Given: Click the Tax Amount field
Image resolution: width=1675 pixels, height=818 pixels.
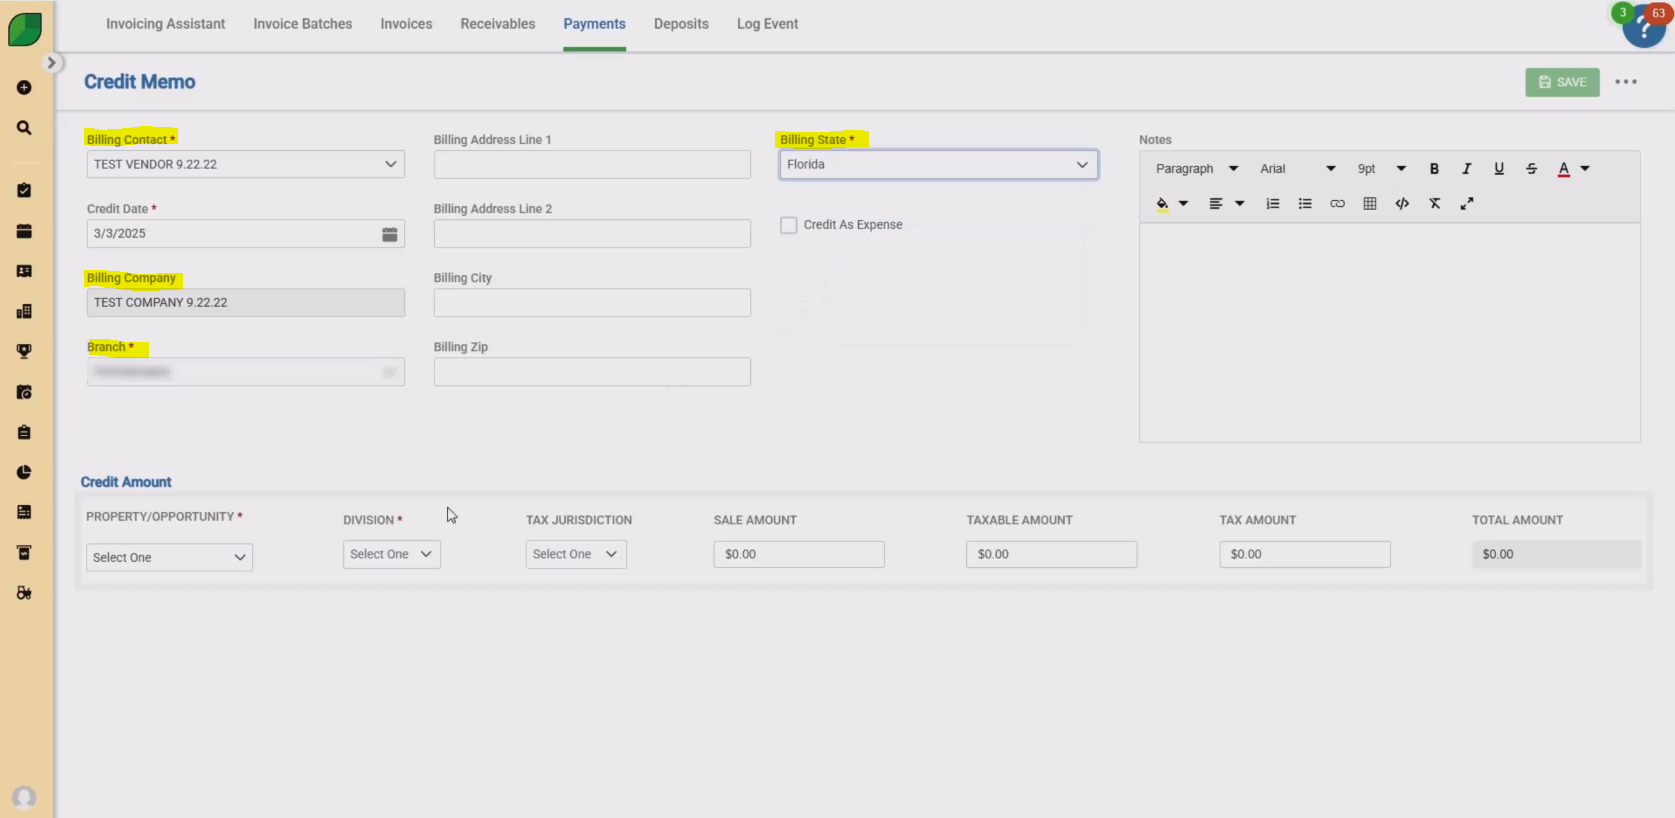Looking at the screenshot, I should pos(1305,554).
